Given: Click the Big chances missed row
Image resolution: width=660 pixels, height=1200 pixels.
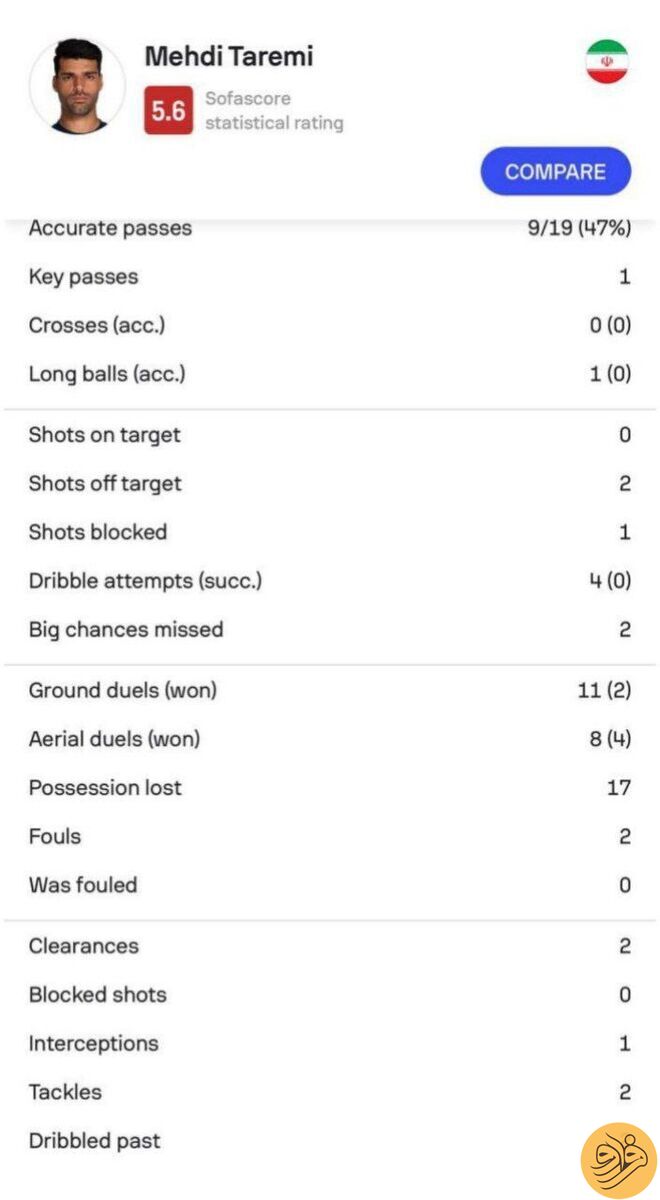Looking at the screenshot, I should pyautogui.click(x=330, y=630).
